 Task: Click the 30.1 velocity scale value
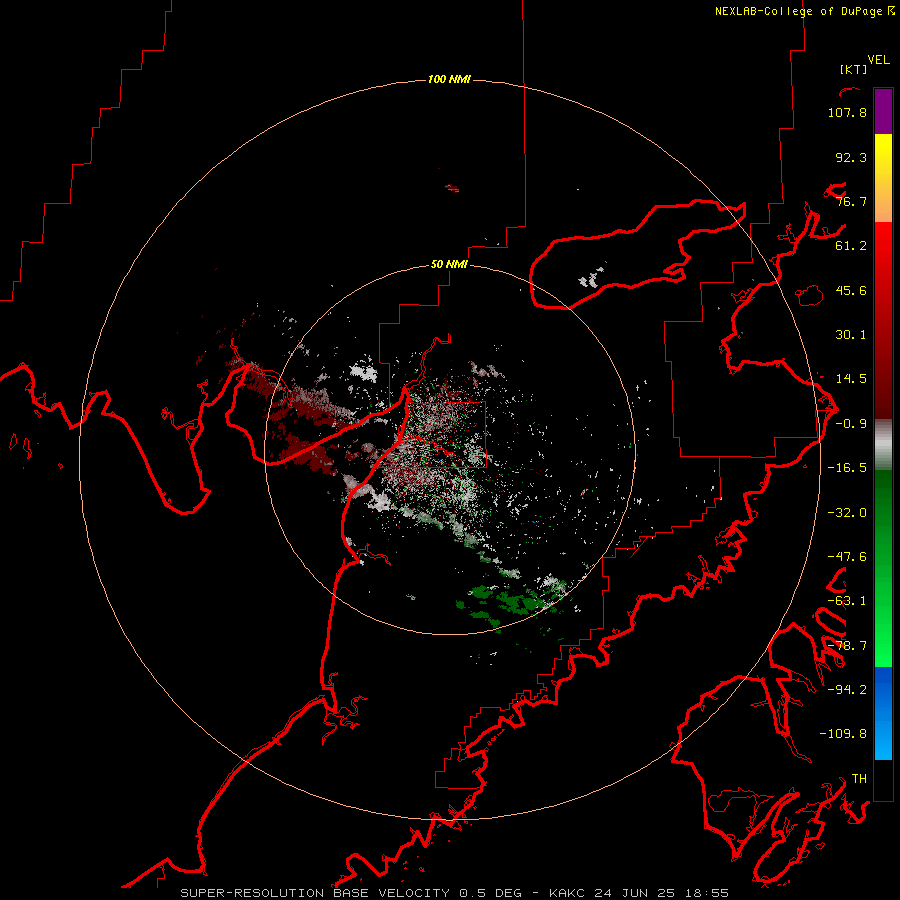tap(851, 335)
